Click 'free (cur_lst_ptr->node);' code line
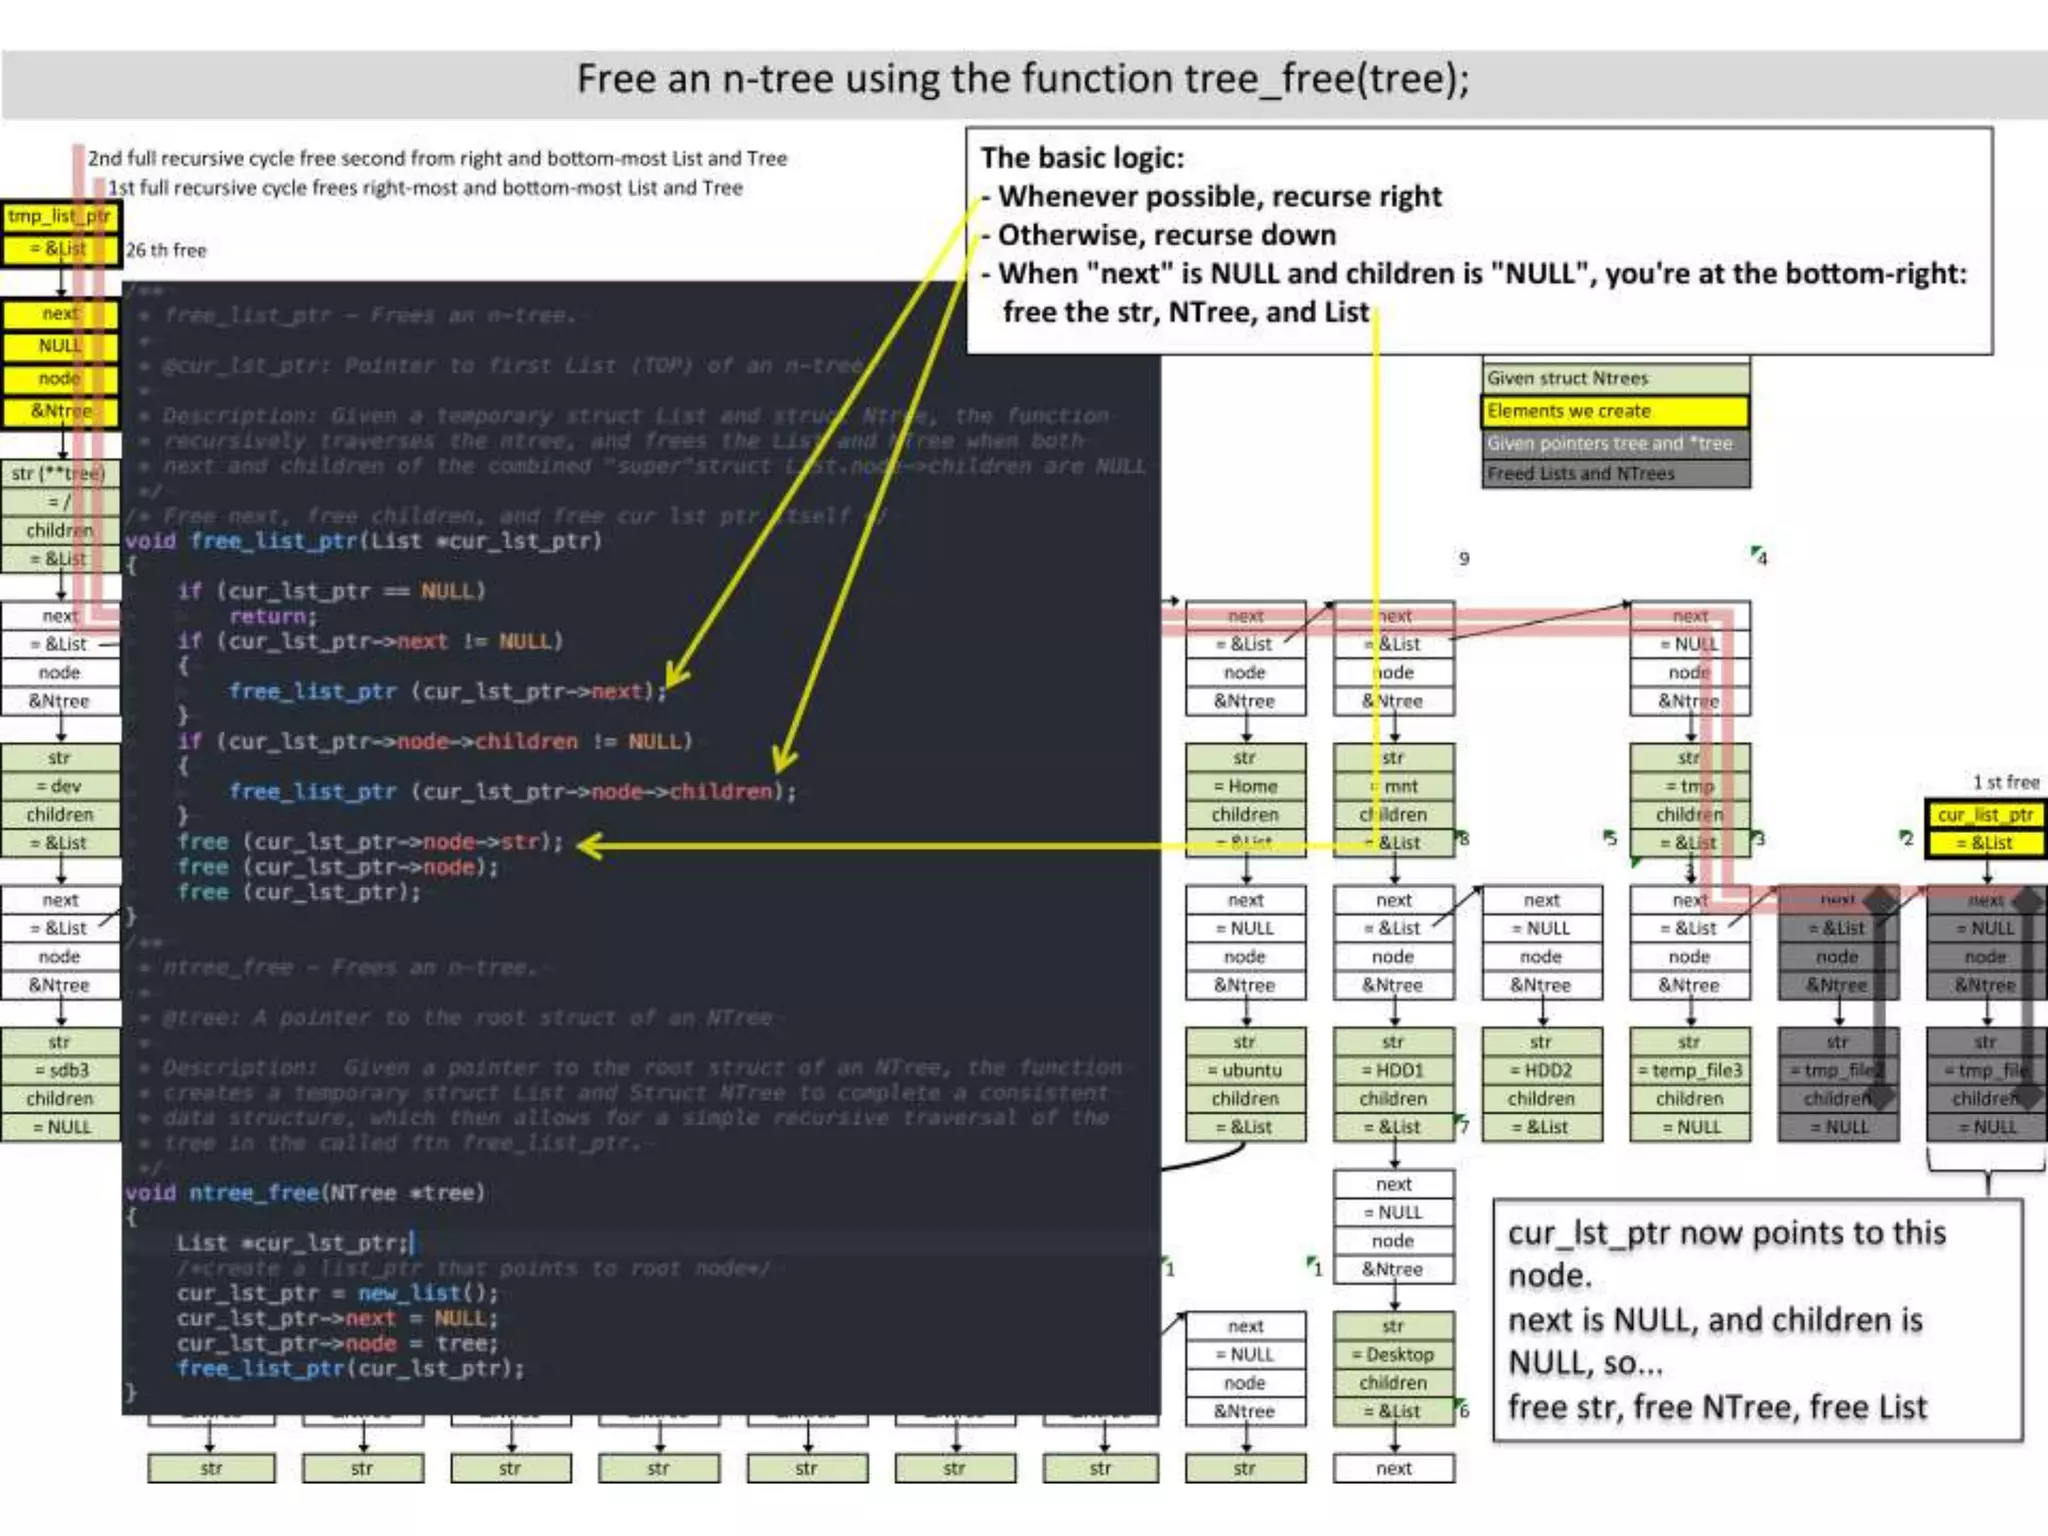The image size is (2048, 1536). 338,866
